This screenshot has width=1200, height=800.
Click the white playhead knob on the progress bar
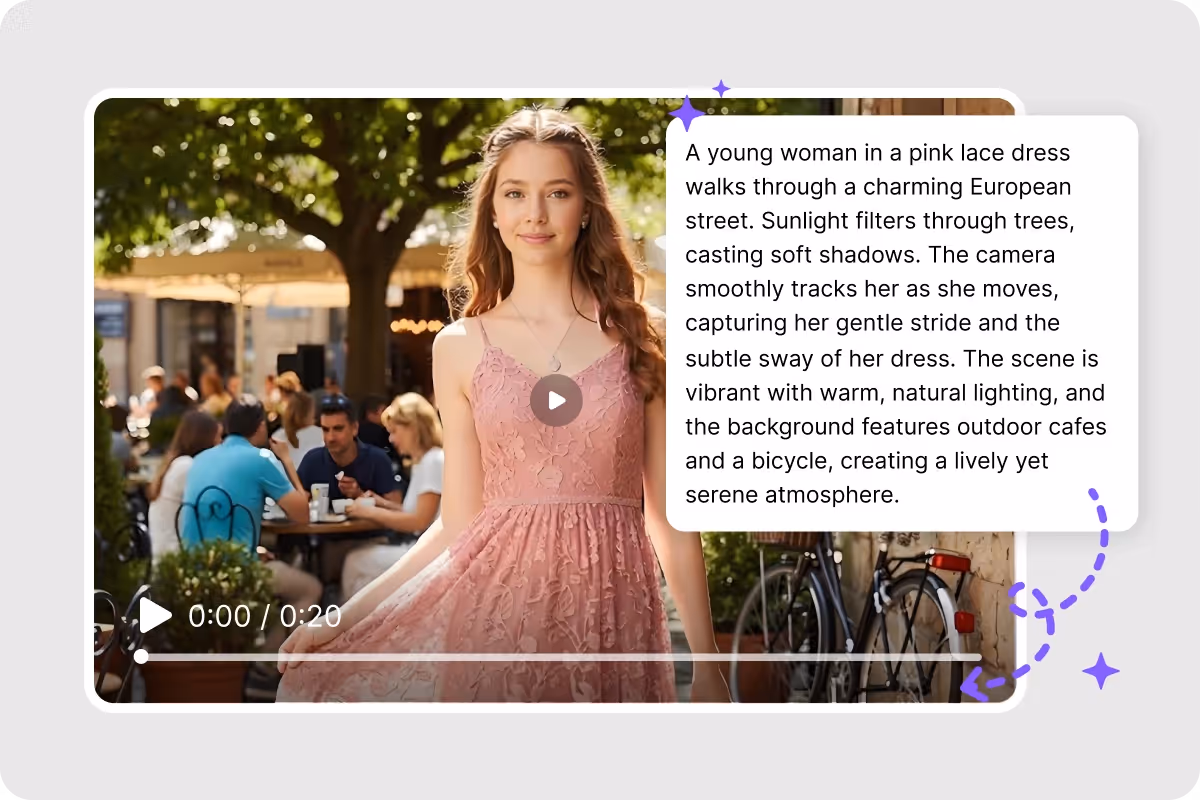click(141, 657)
